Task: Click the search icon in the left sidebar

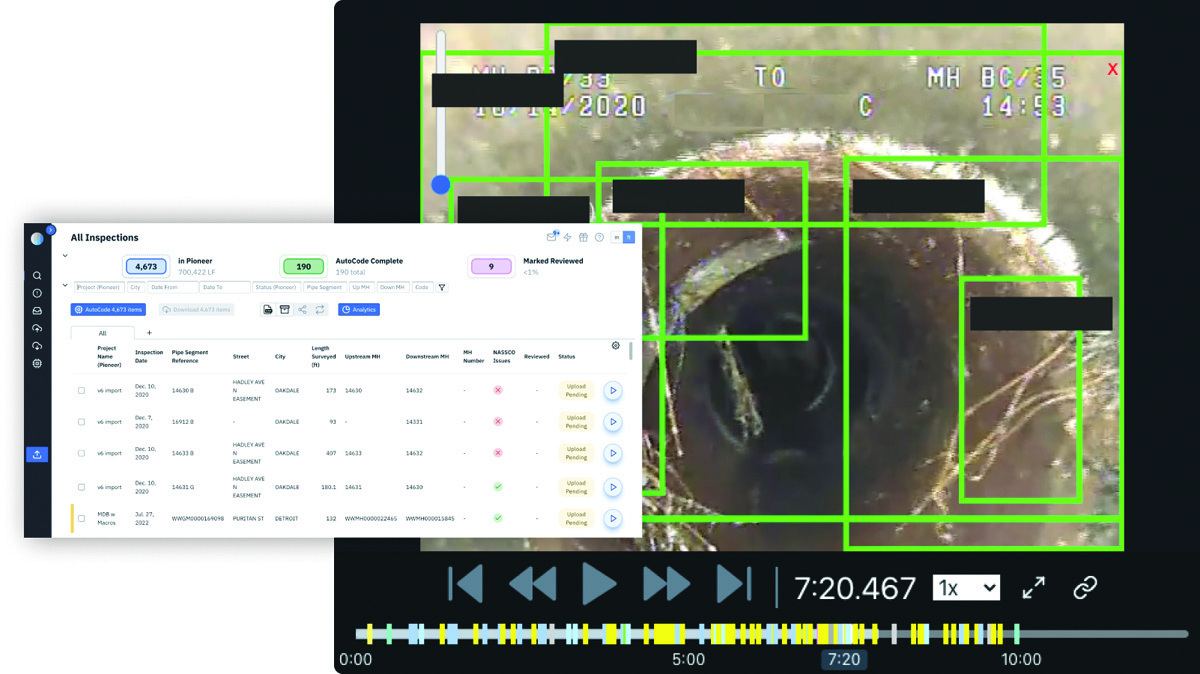Action: click(x=37, y=276)
